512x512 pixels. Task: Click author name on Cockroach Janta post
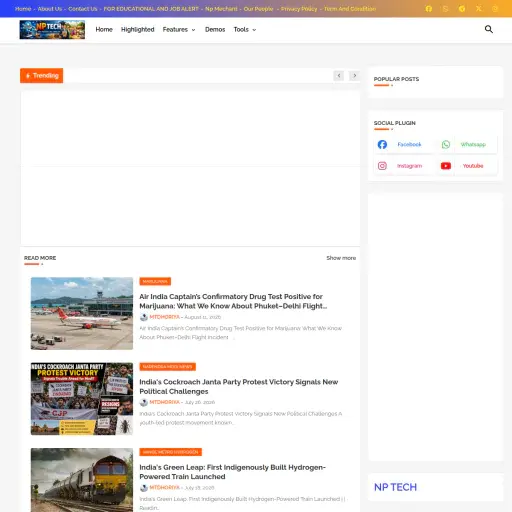tap(164, 402)
